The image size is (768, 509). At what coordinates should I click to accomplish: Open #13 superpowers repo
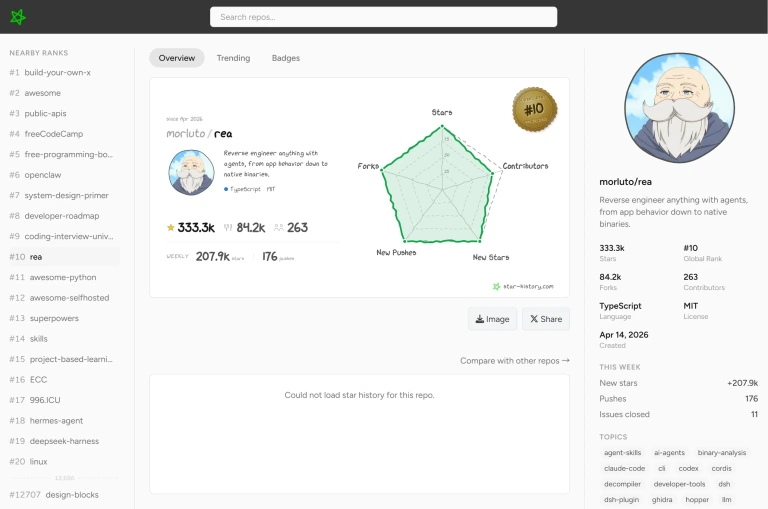pos(64,318)
